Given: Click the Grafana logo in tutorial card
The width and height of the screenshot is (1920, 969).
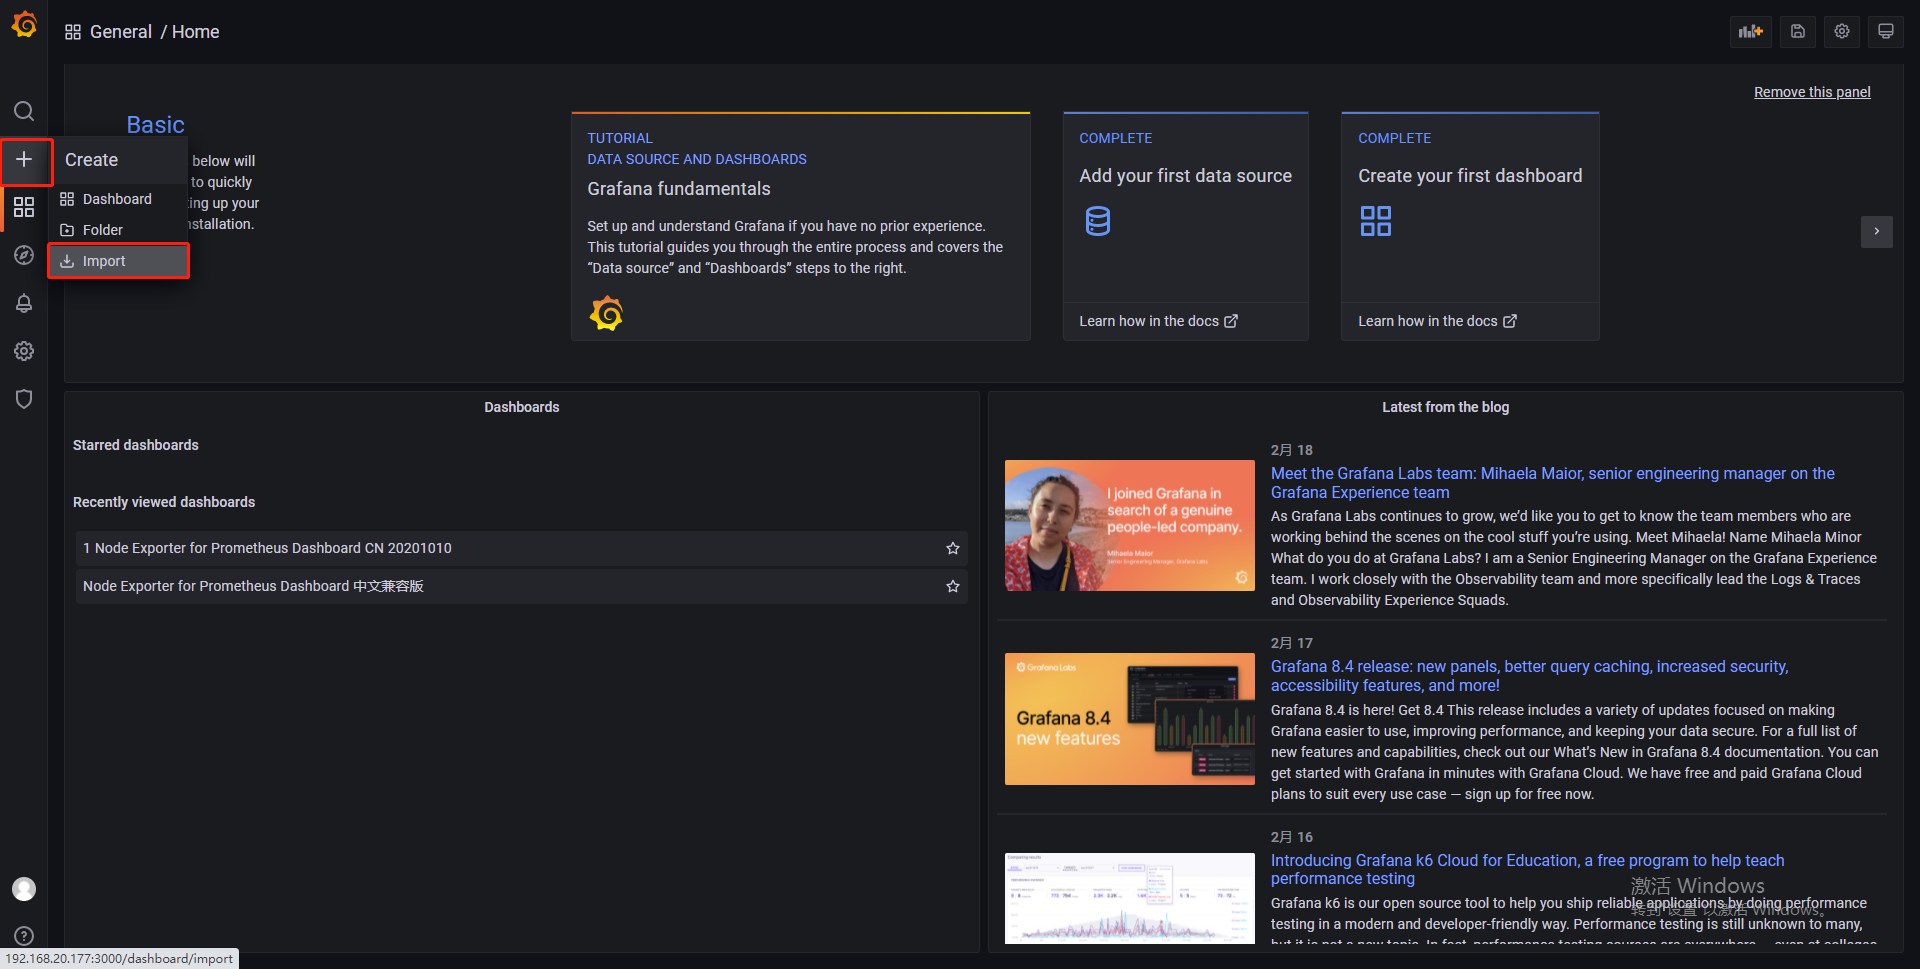Looking at the screenshot, I should [x=606, y=314].
